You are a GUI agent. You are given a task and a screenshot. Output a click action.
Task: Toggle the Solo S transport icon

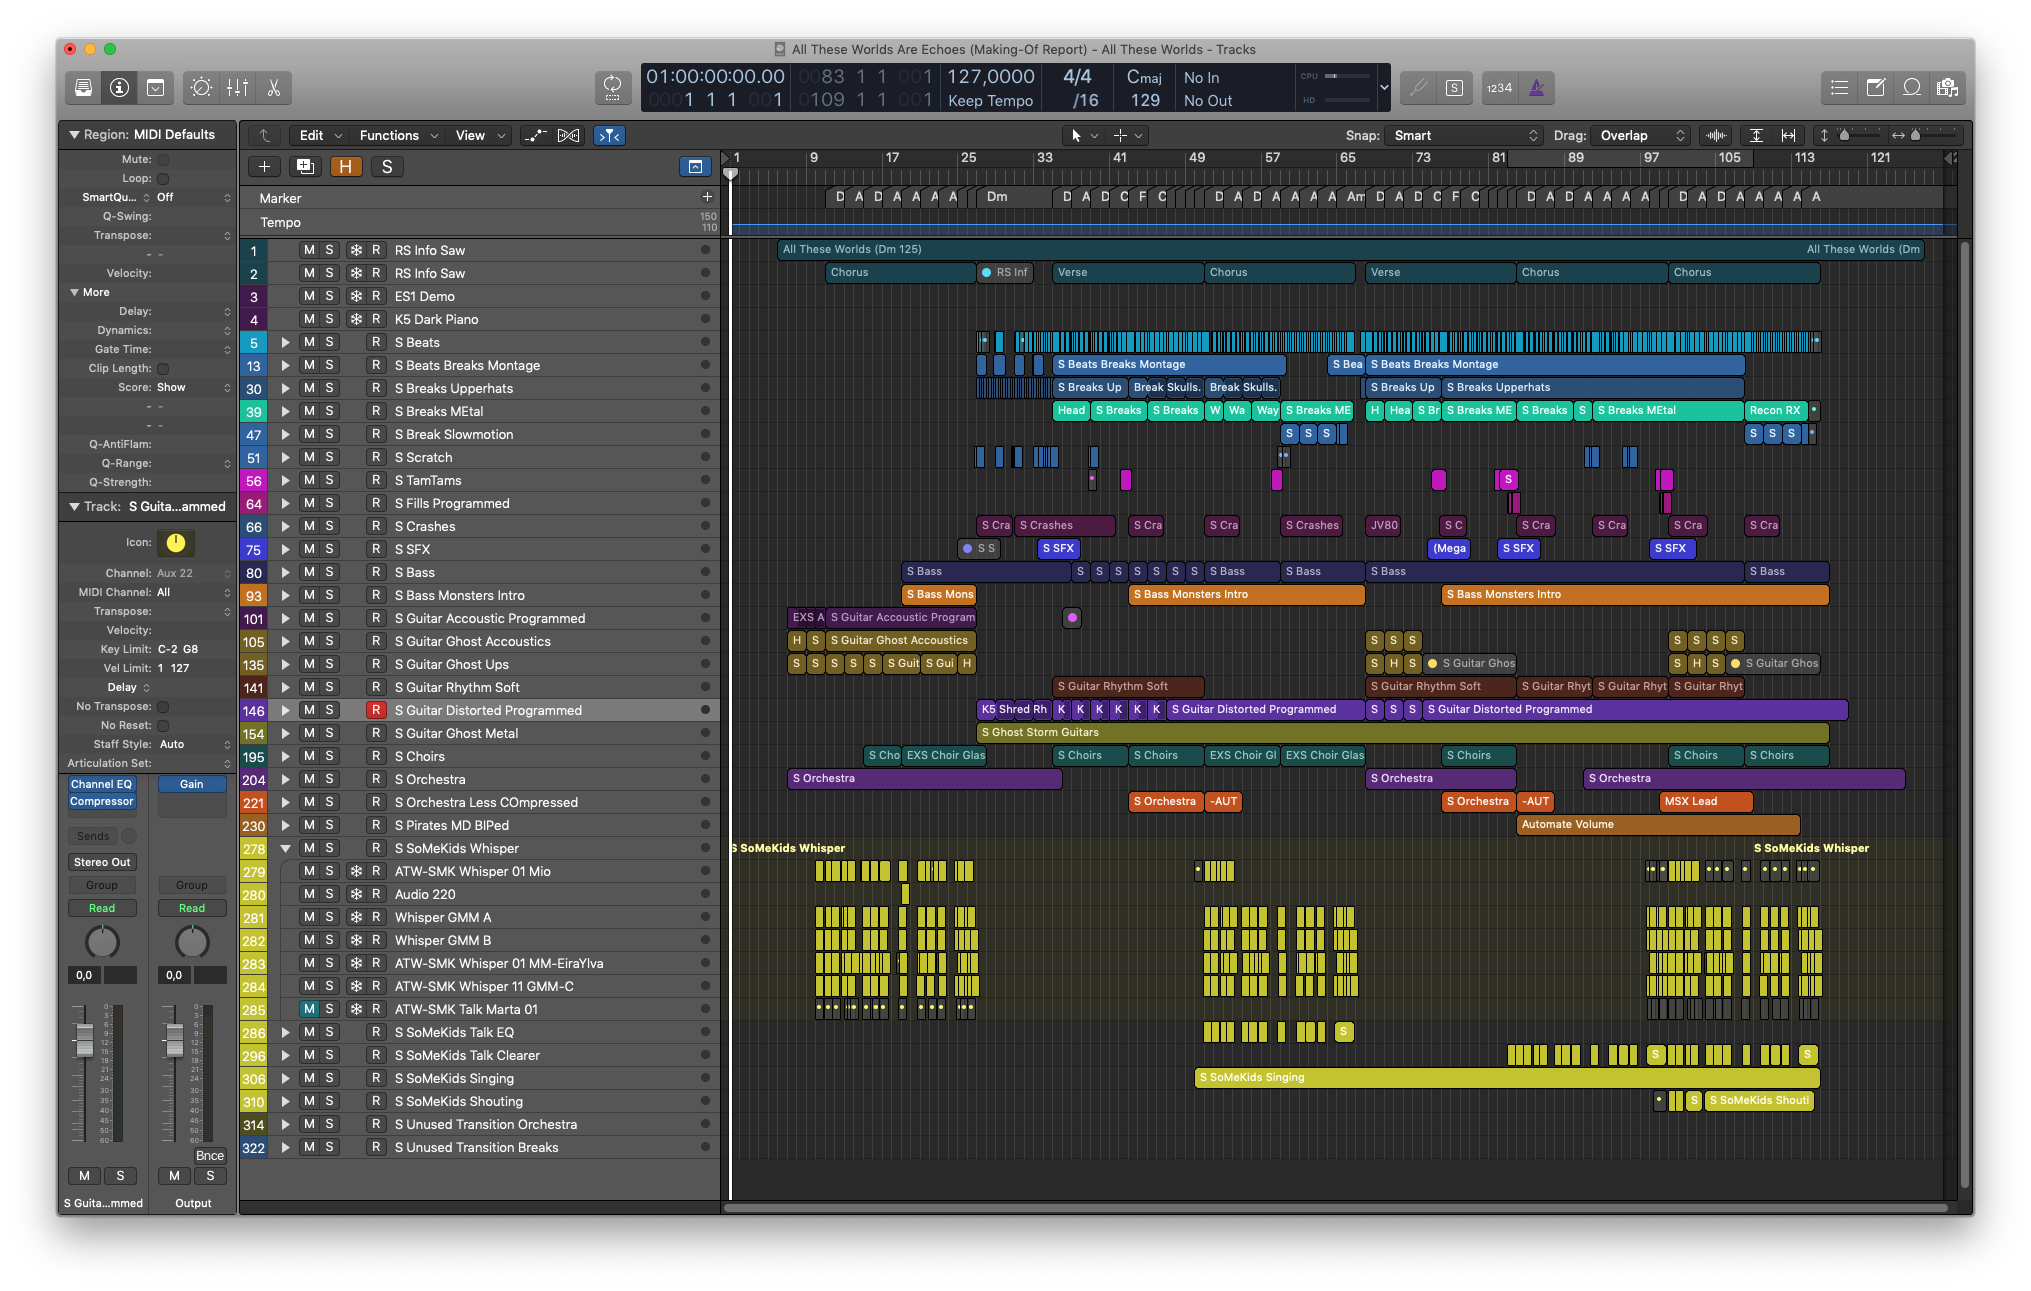[x=1454, y=88]
